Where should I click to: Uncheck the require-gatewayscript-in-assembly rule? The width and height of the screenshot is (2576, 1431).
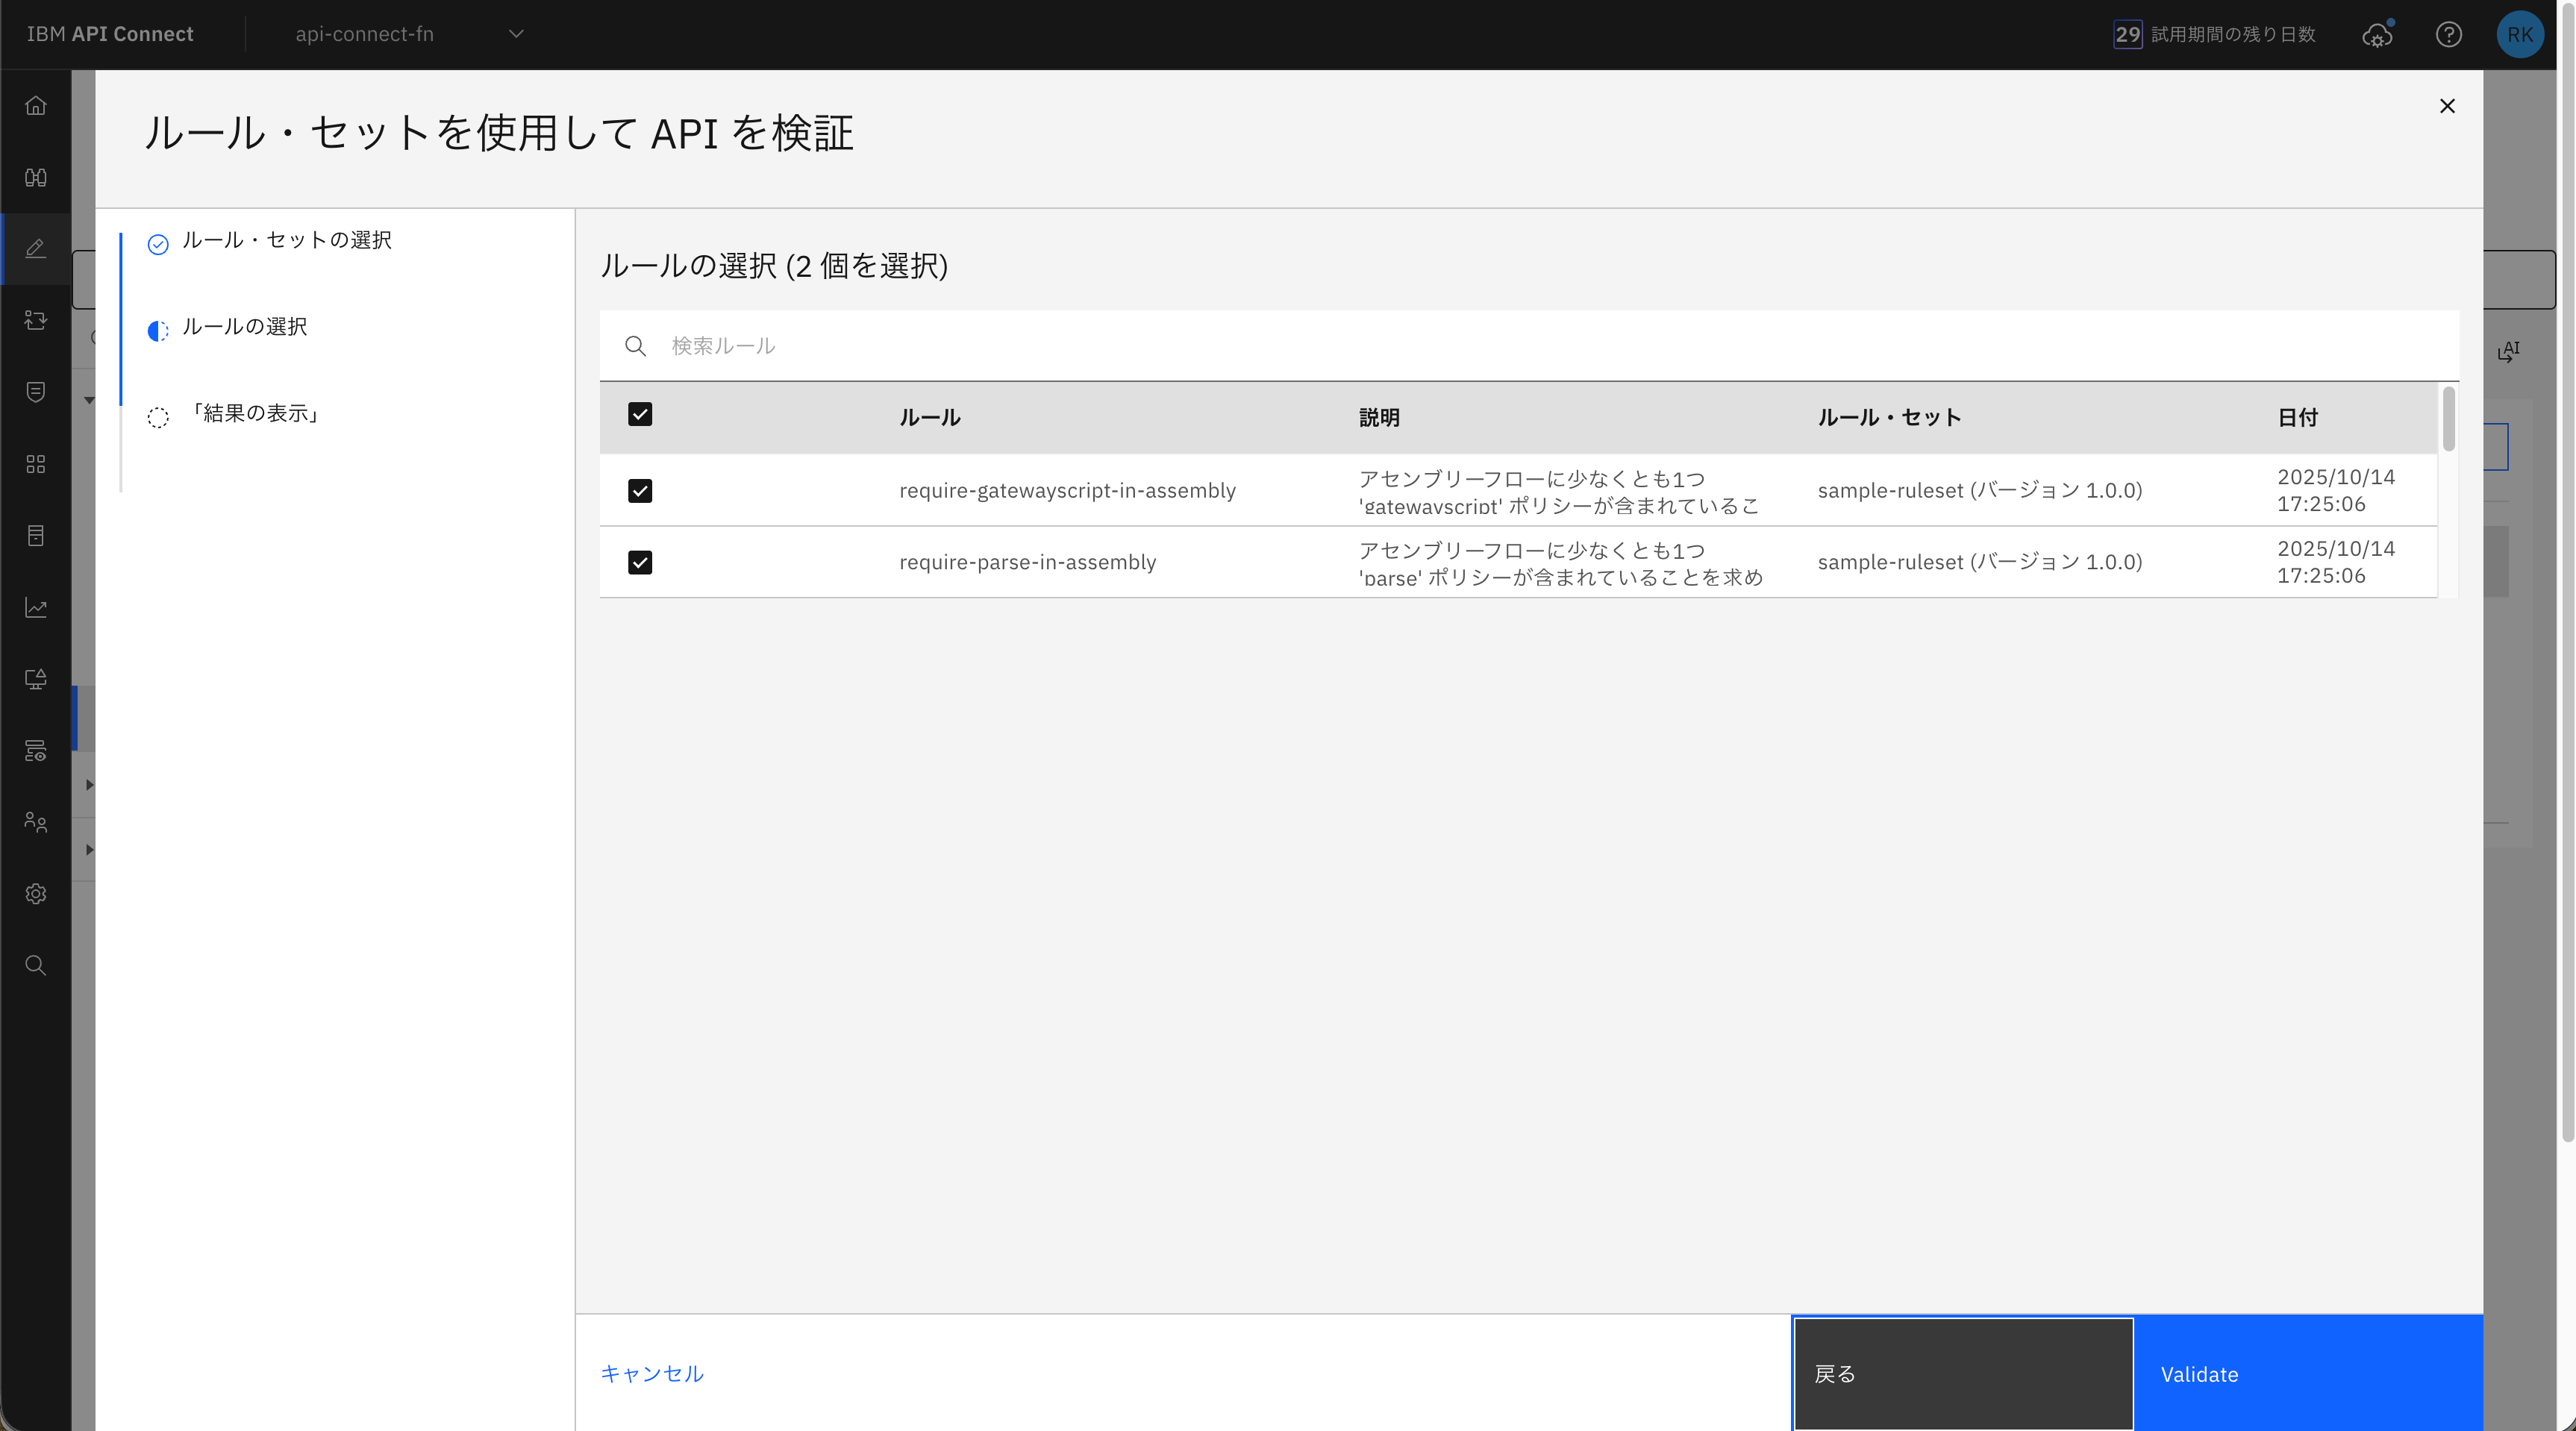click(640, 491)
